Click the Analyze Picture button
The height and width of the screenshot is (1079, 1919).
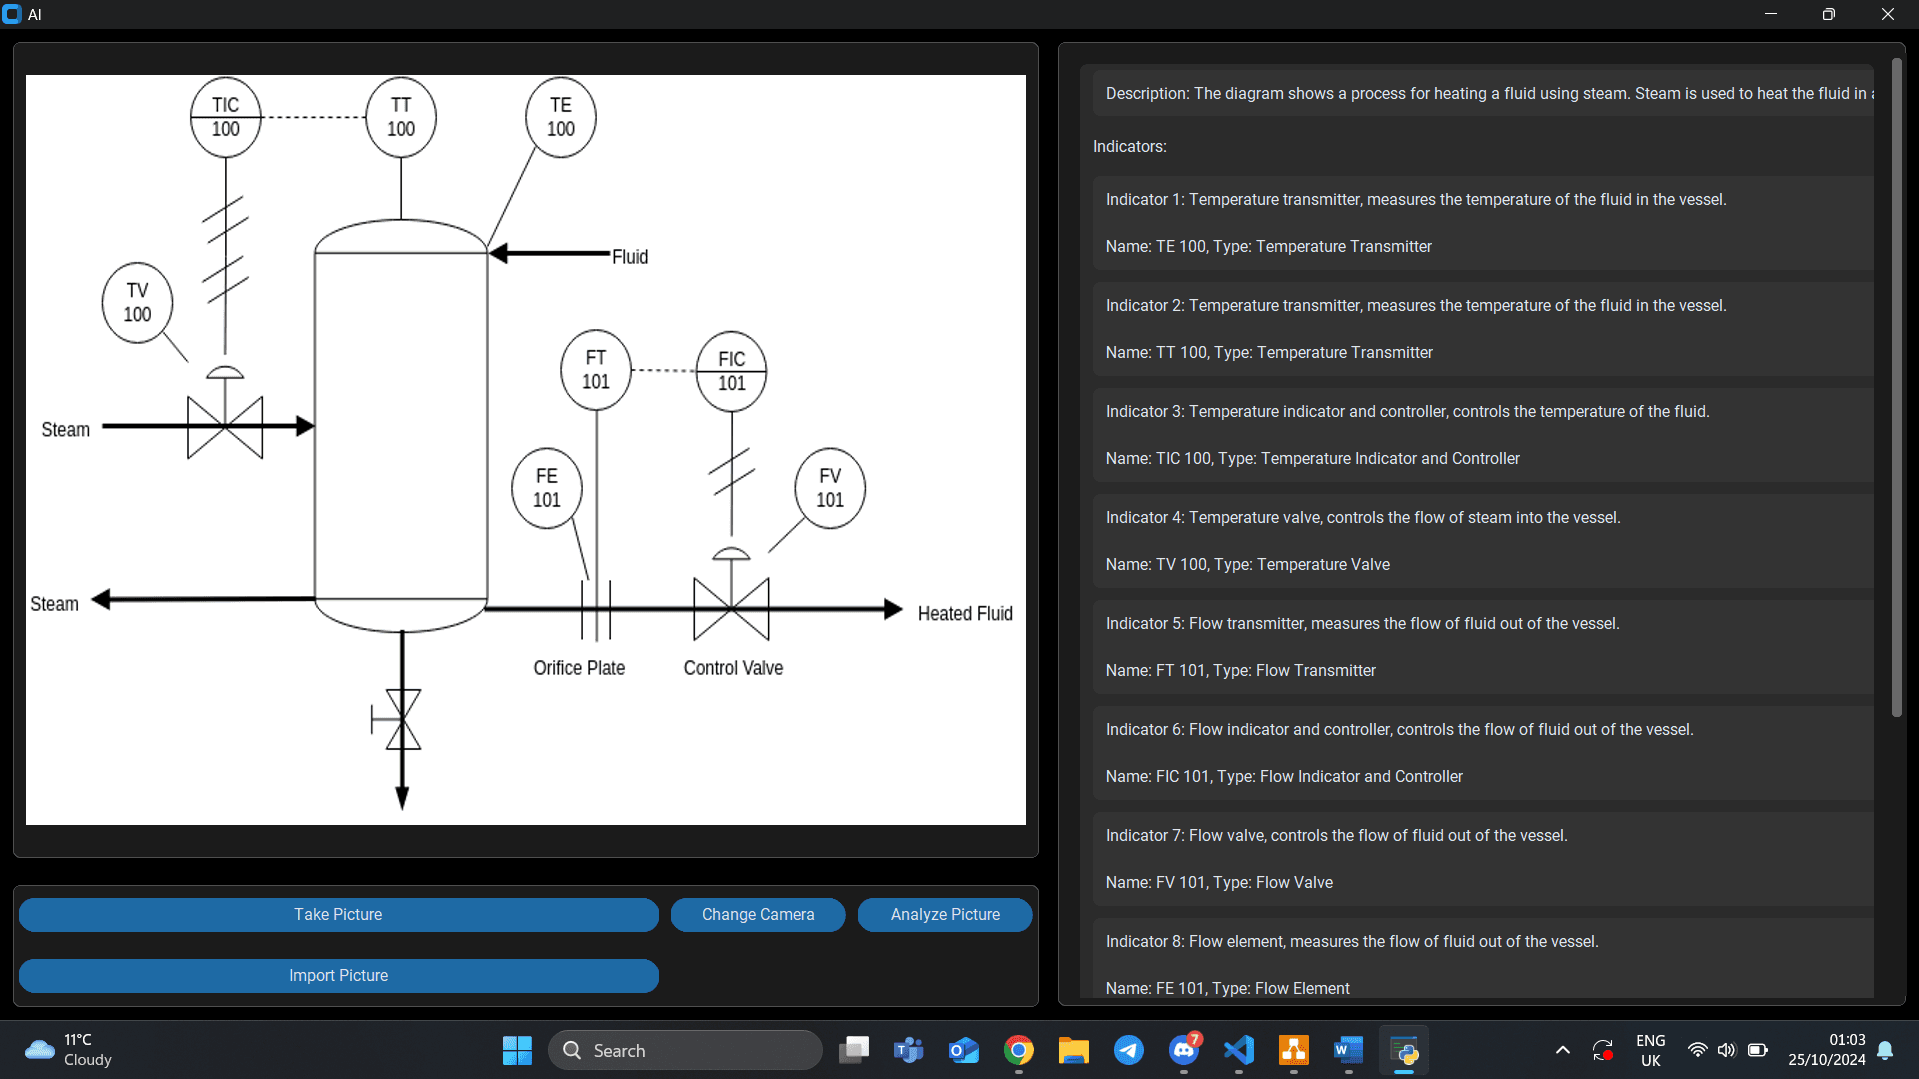click(945, 914)
